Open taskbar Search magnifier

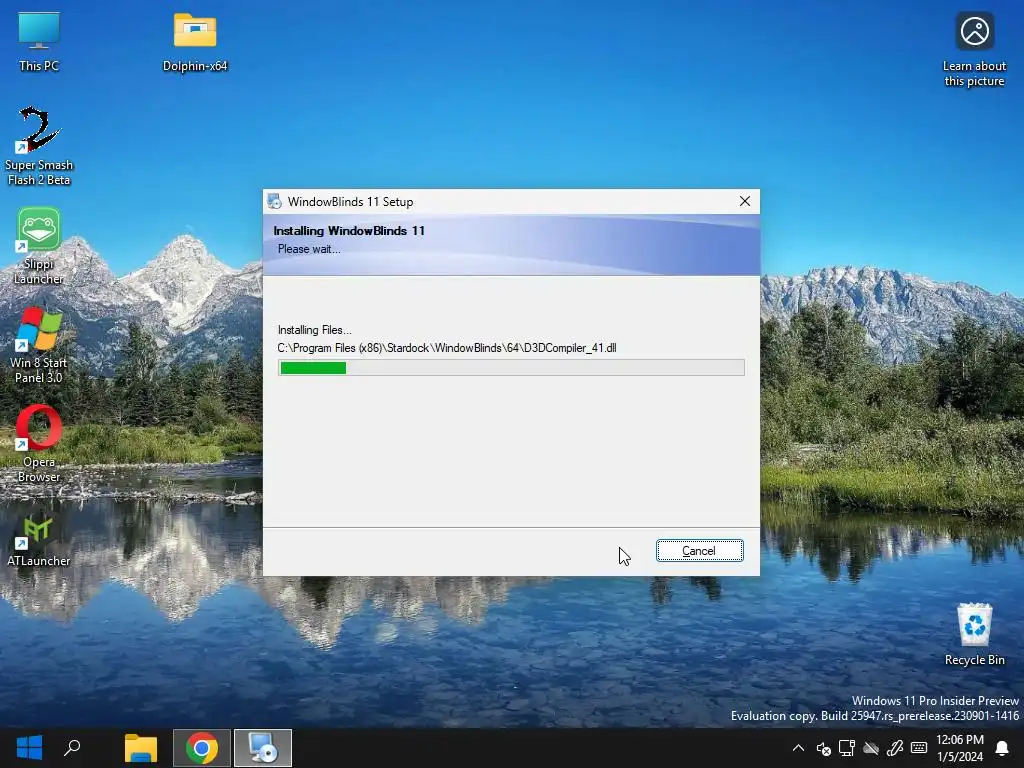[x=72, y=748]
